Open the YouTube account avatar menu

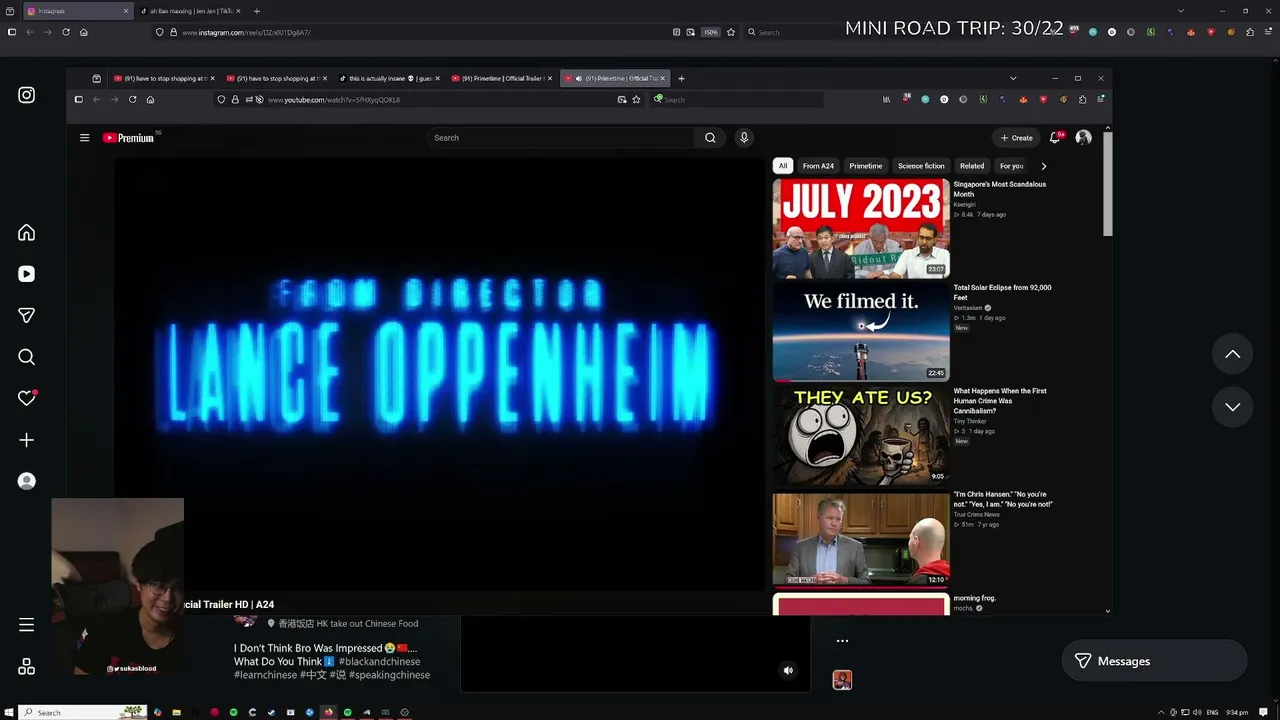[x=1083, y=138]
